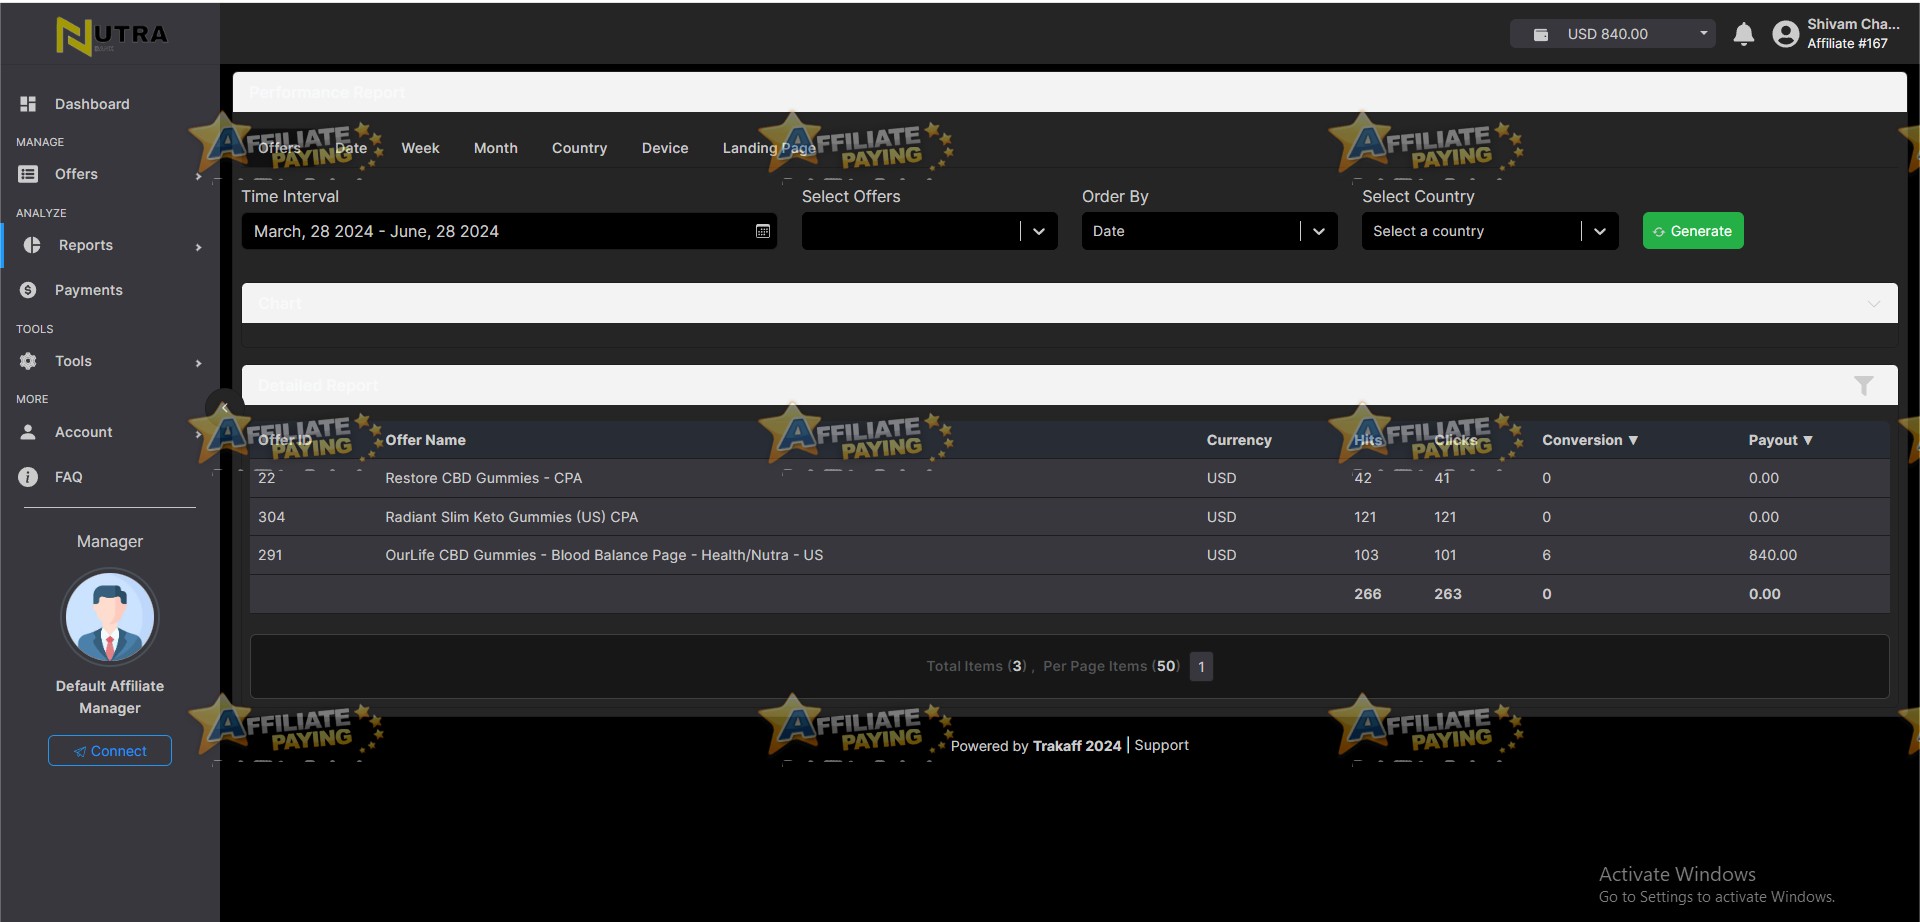The height and width of the screenshot is (922, 1920).
Task: Click the FAQ info icon
Action: tap(28, 477)
